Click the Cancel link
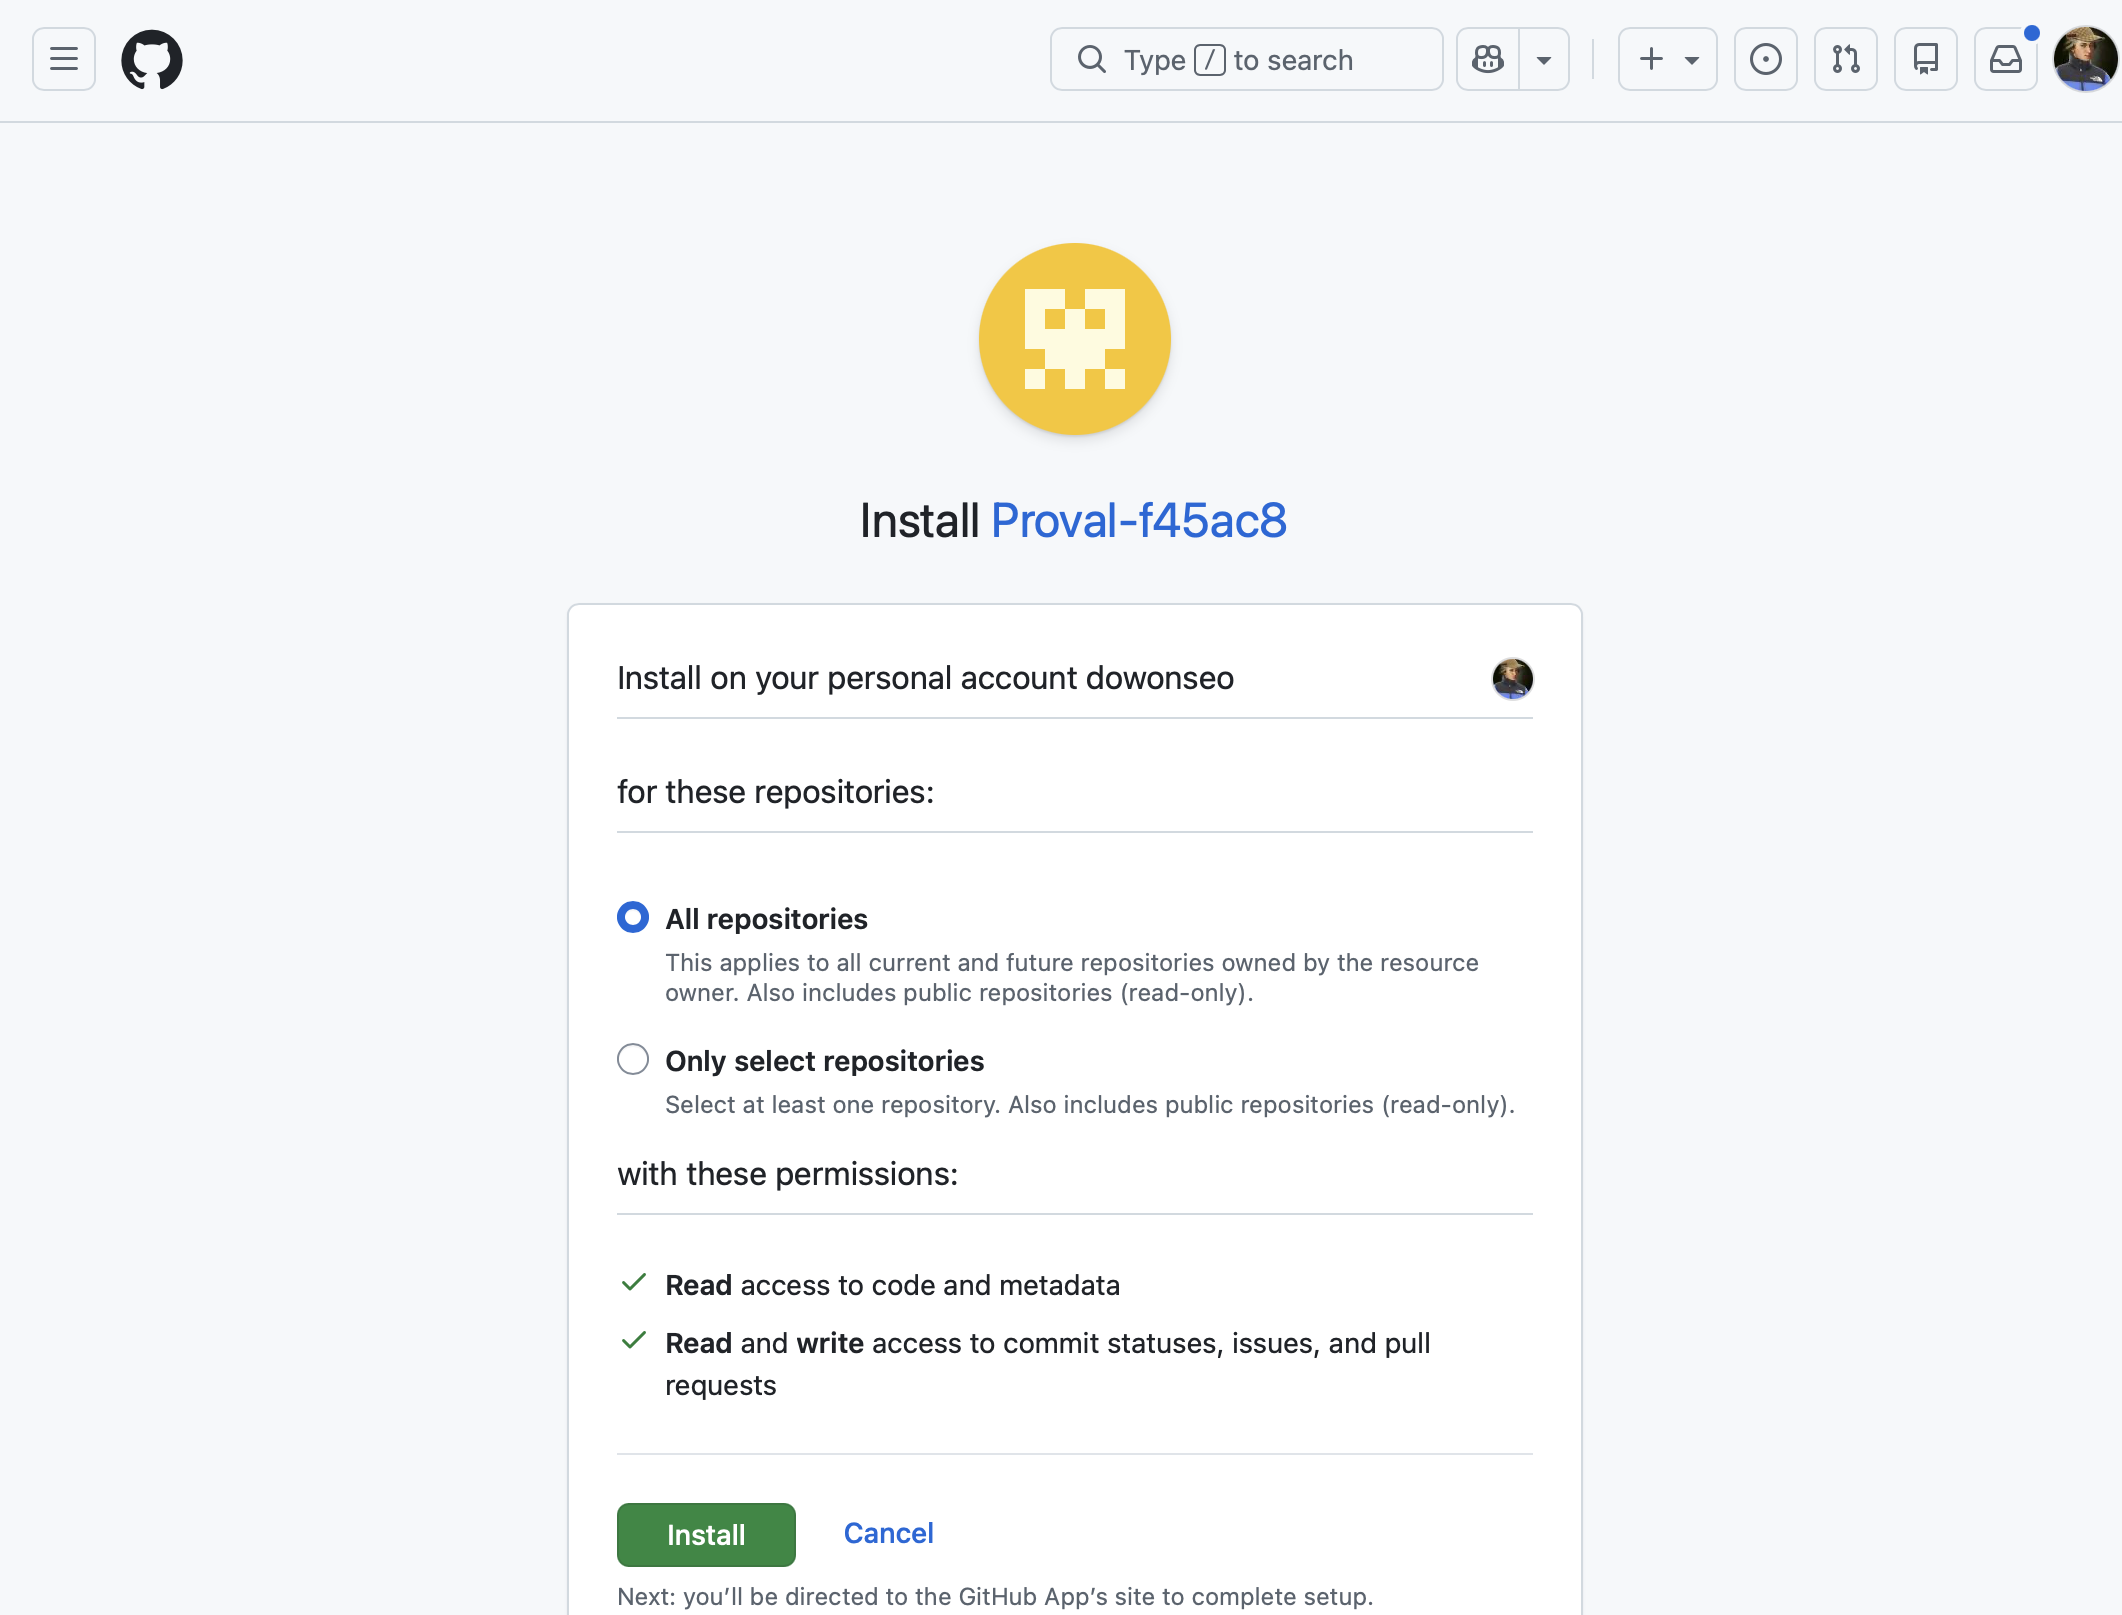The image size is (2122, 1615). point(888,1533)
